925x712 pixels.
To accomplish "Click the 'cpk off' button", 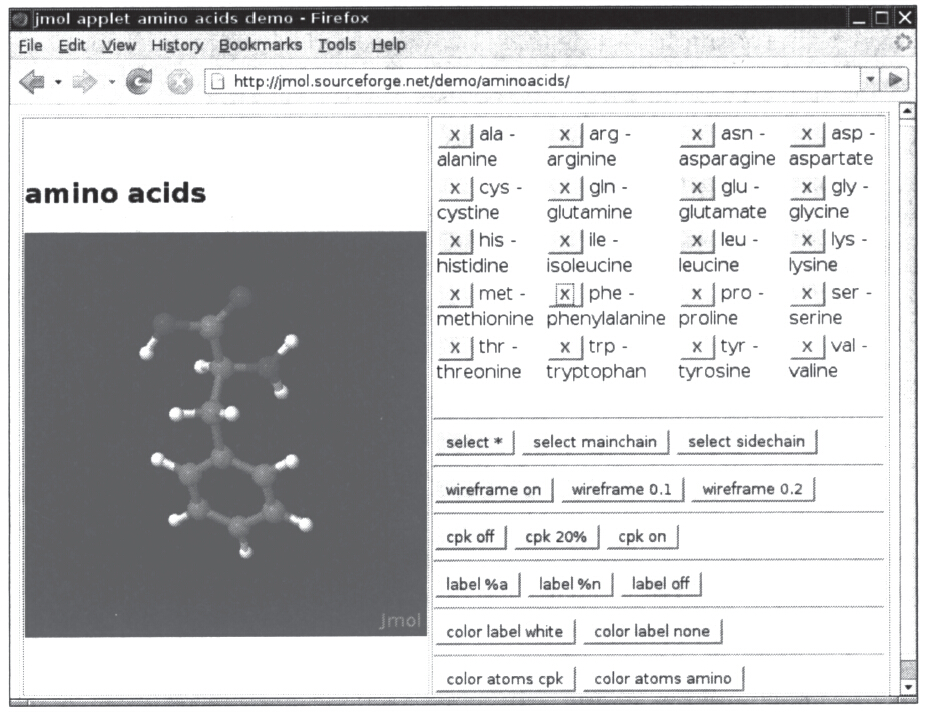I will 470,537.
